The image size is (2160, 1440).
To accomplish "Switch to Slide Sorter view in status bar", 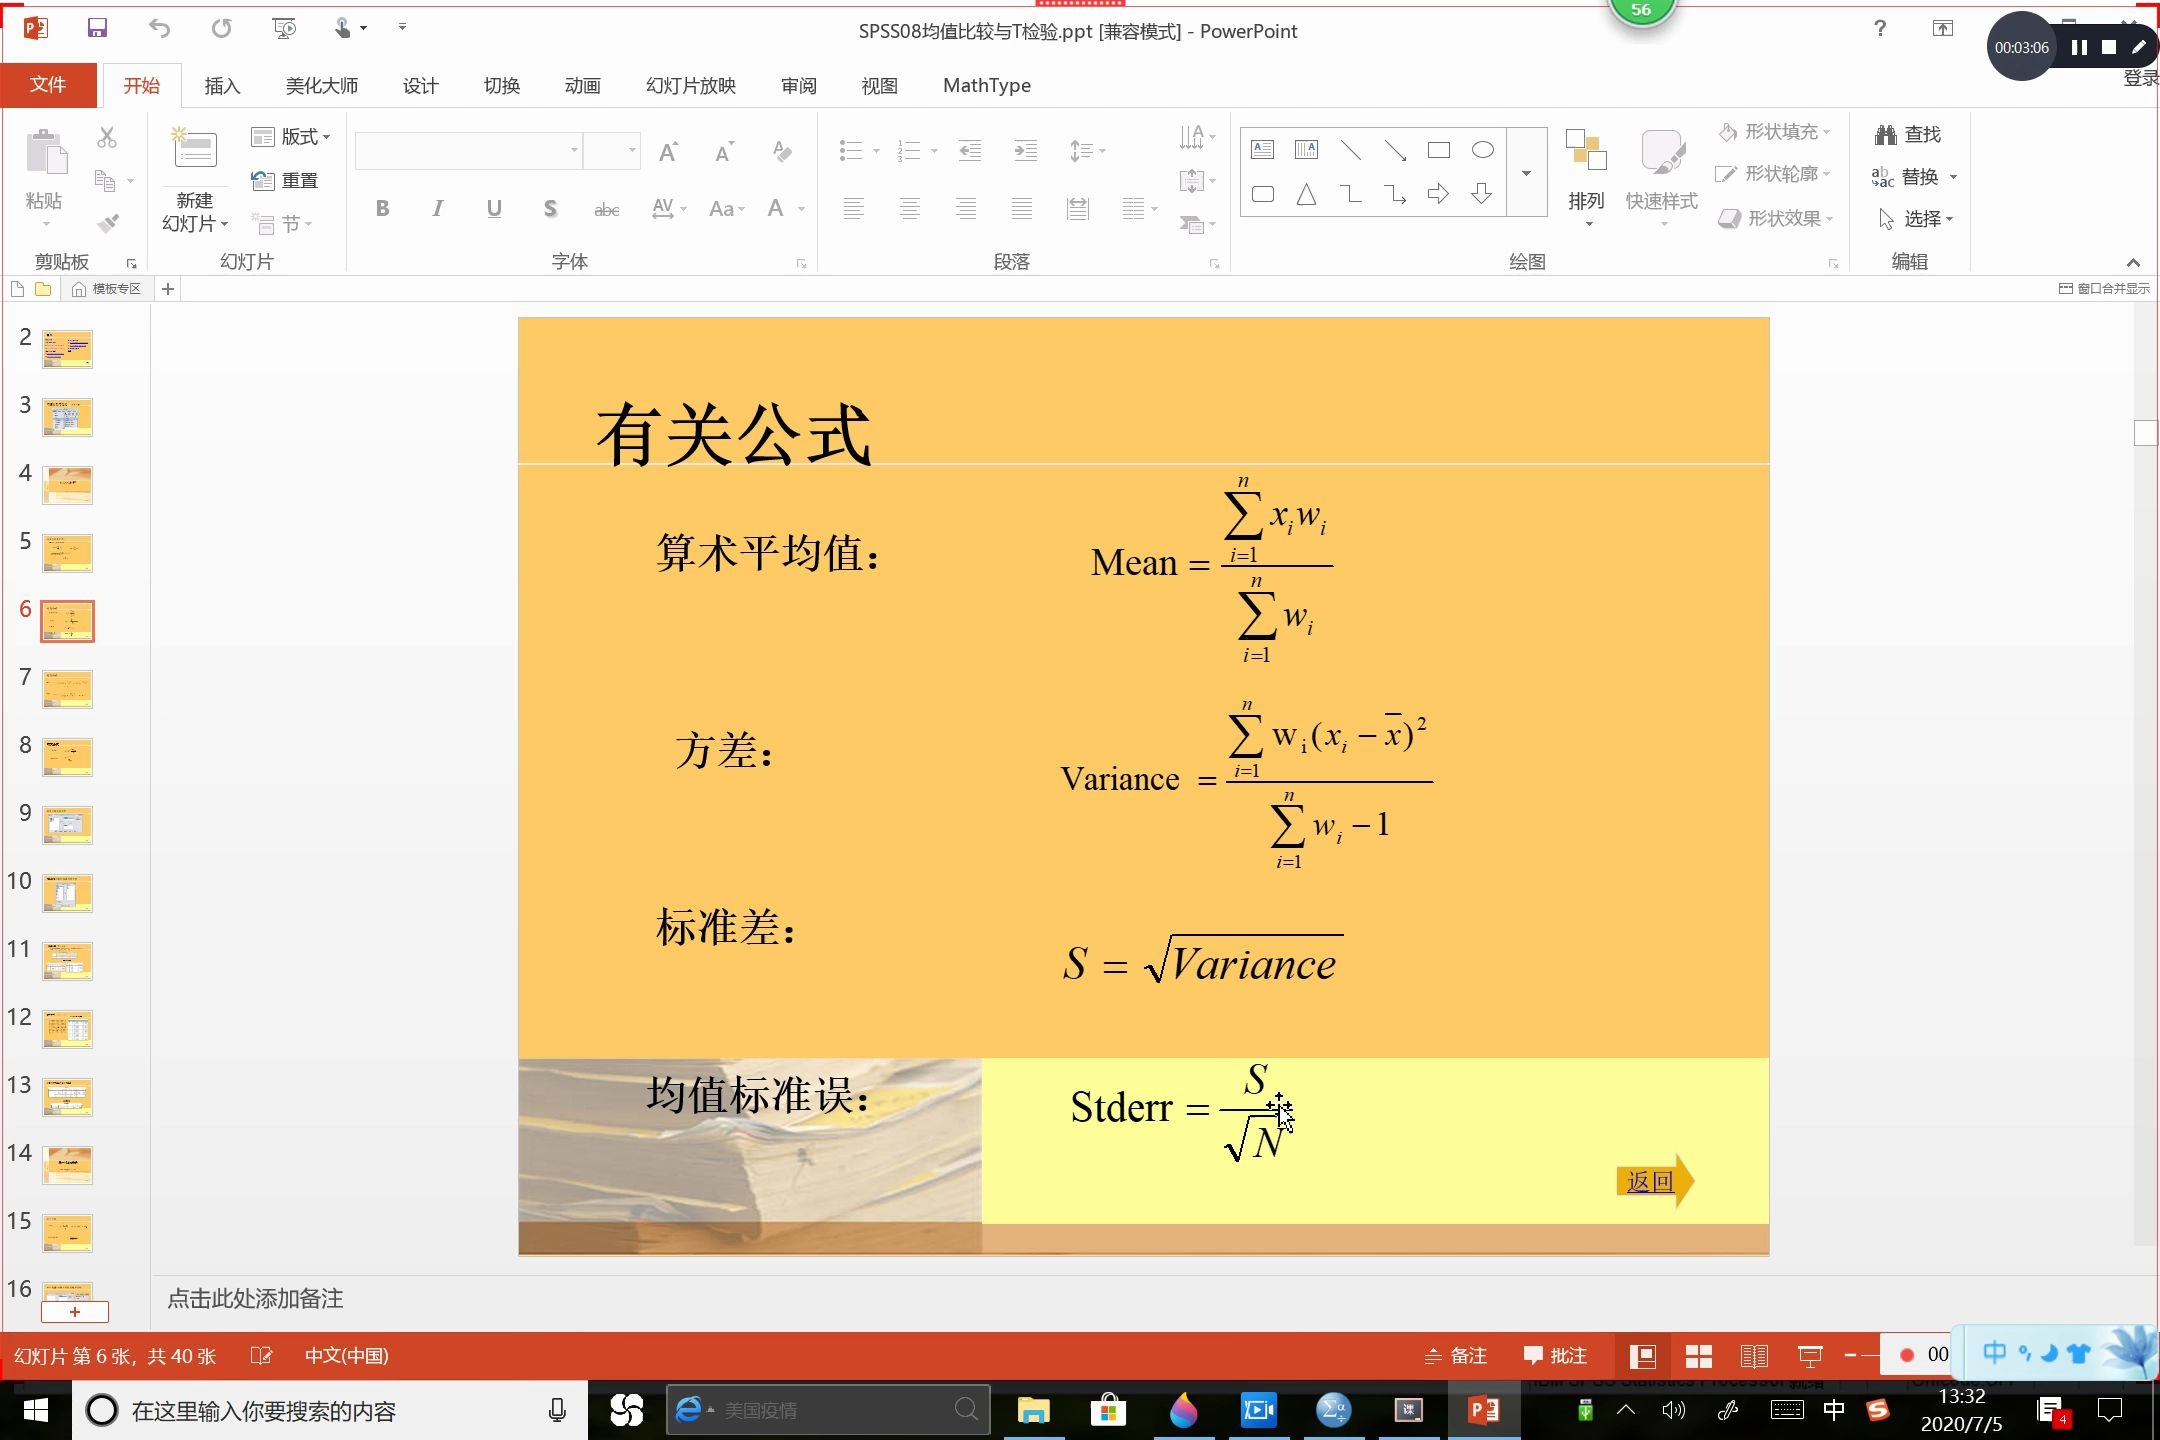I will pyautogui.click(x=1698, y=1355).
